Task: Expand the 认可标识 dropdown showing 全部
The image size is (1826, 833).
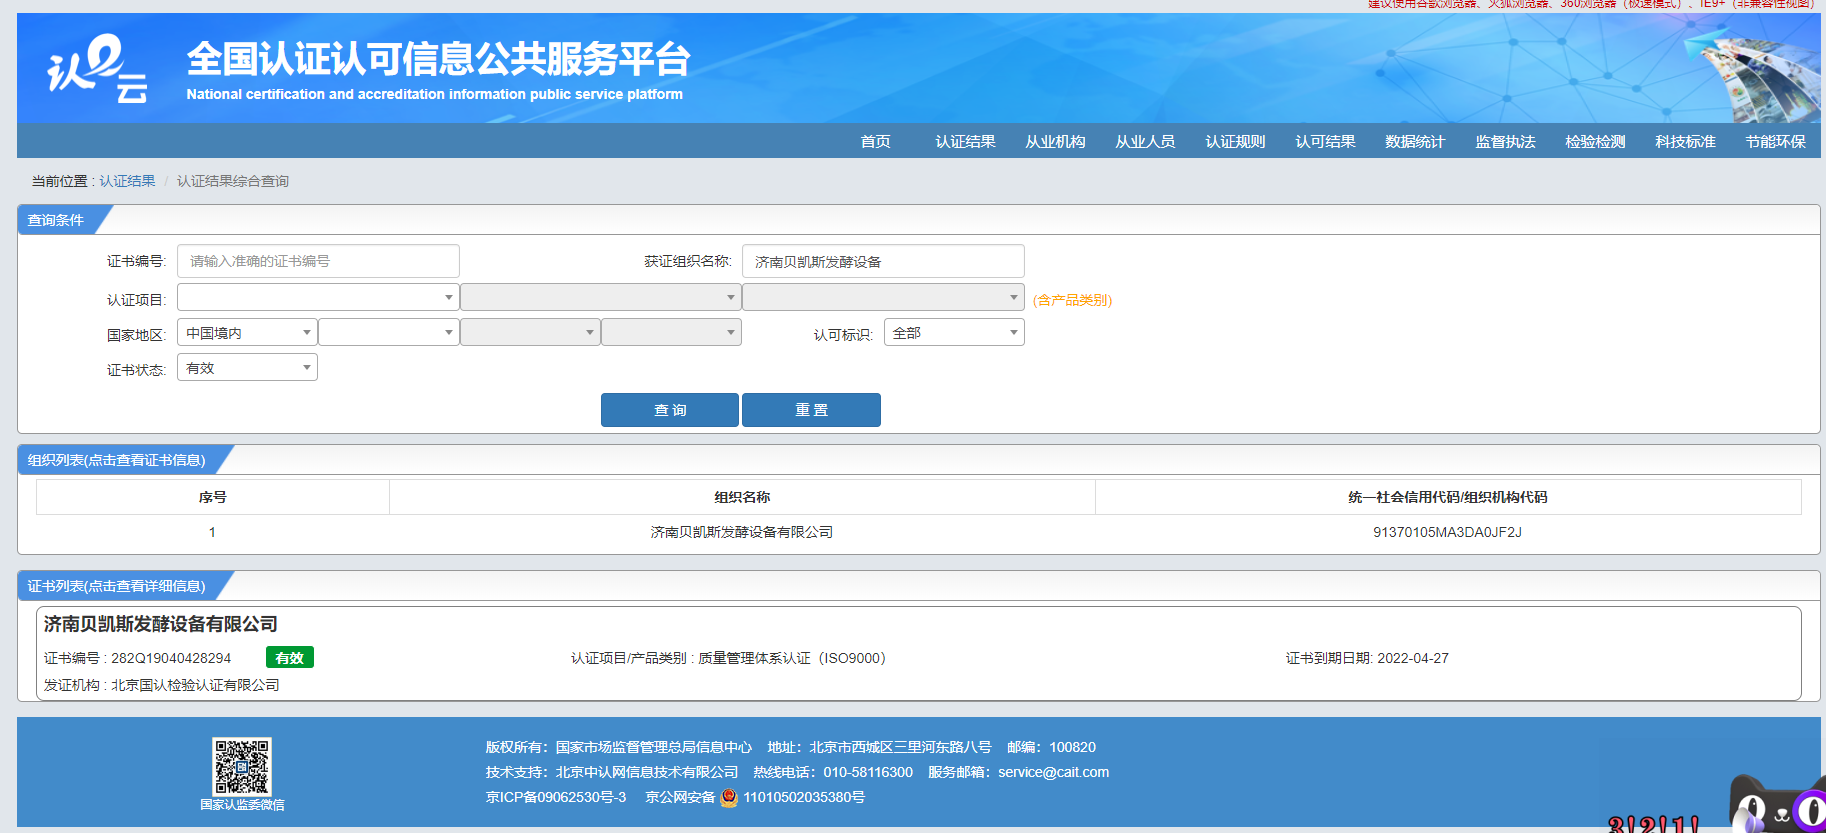Action: click(x=953, y=333)
